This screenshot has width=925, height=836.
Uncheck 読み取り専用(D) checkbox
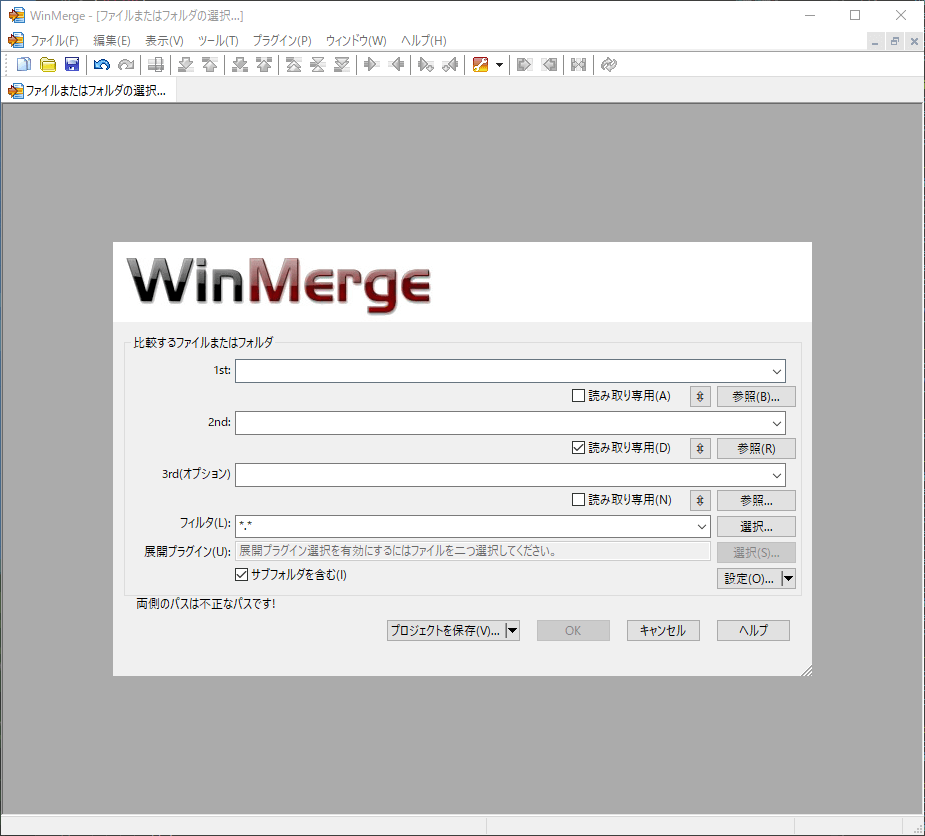coord(578,448)
